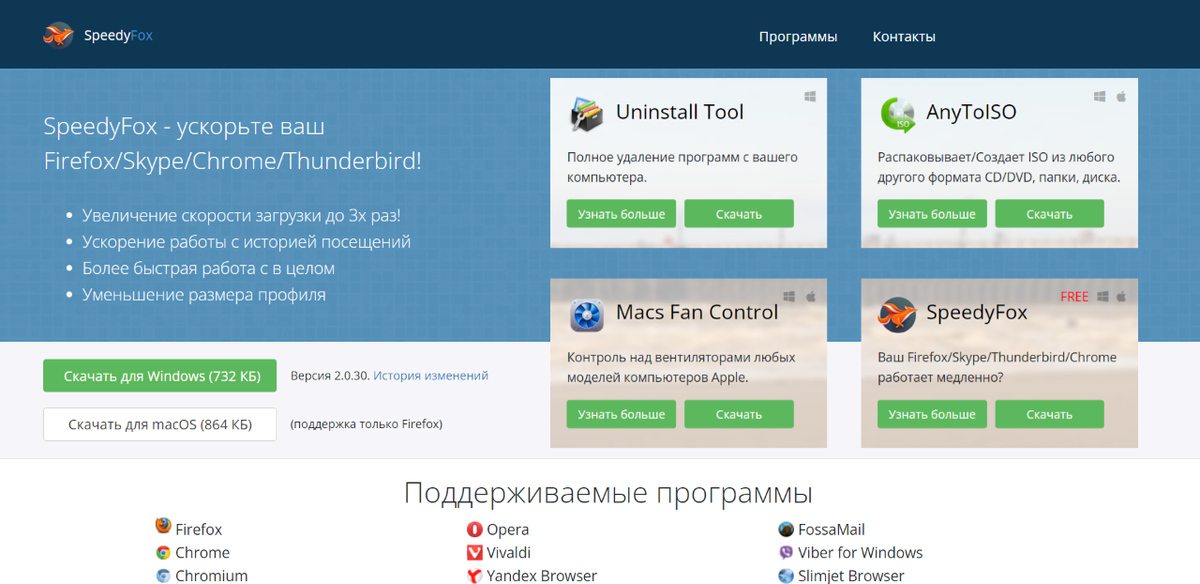Viewport: 1200px width, 584px height.
Task: Click Узнать больше on the AnyToISO card
Action: 931,213
